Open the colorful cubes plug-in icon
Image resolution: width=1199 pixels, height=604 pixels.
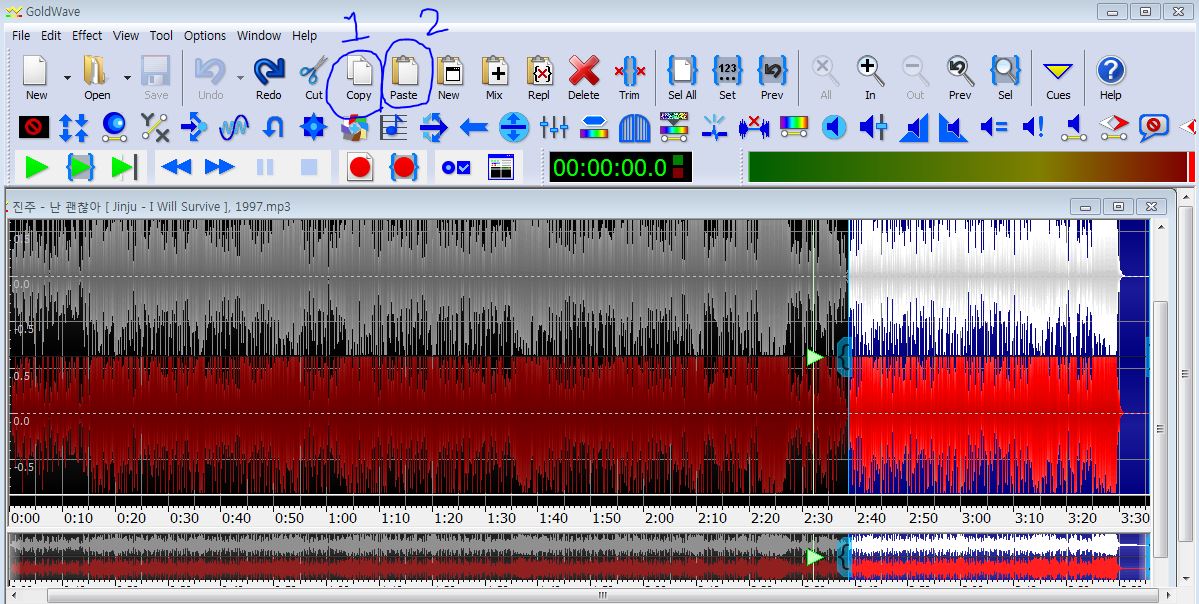[x=353, y=127]
